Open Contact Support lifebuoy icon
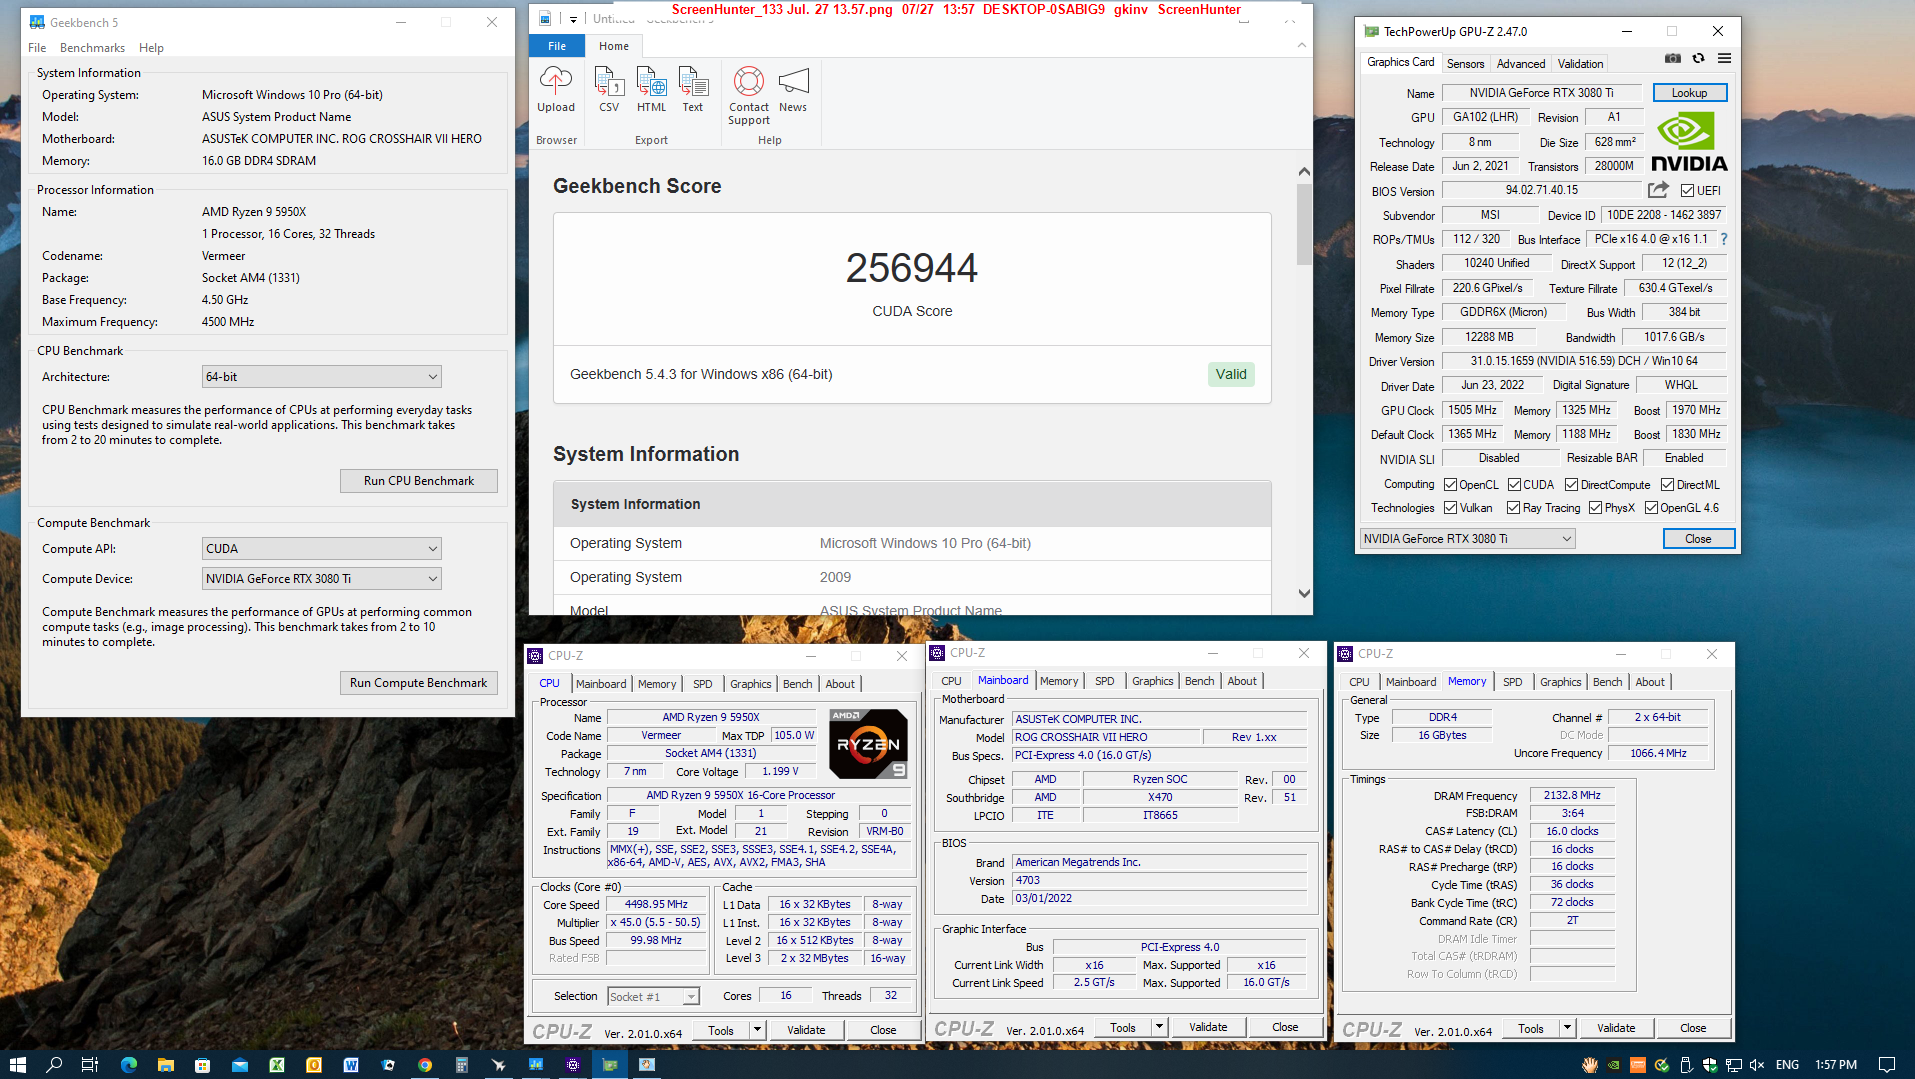1915x1079 pixels. pyautogui.click(x=749, y=81)
